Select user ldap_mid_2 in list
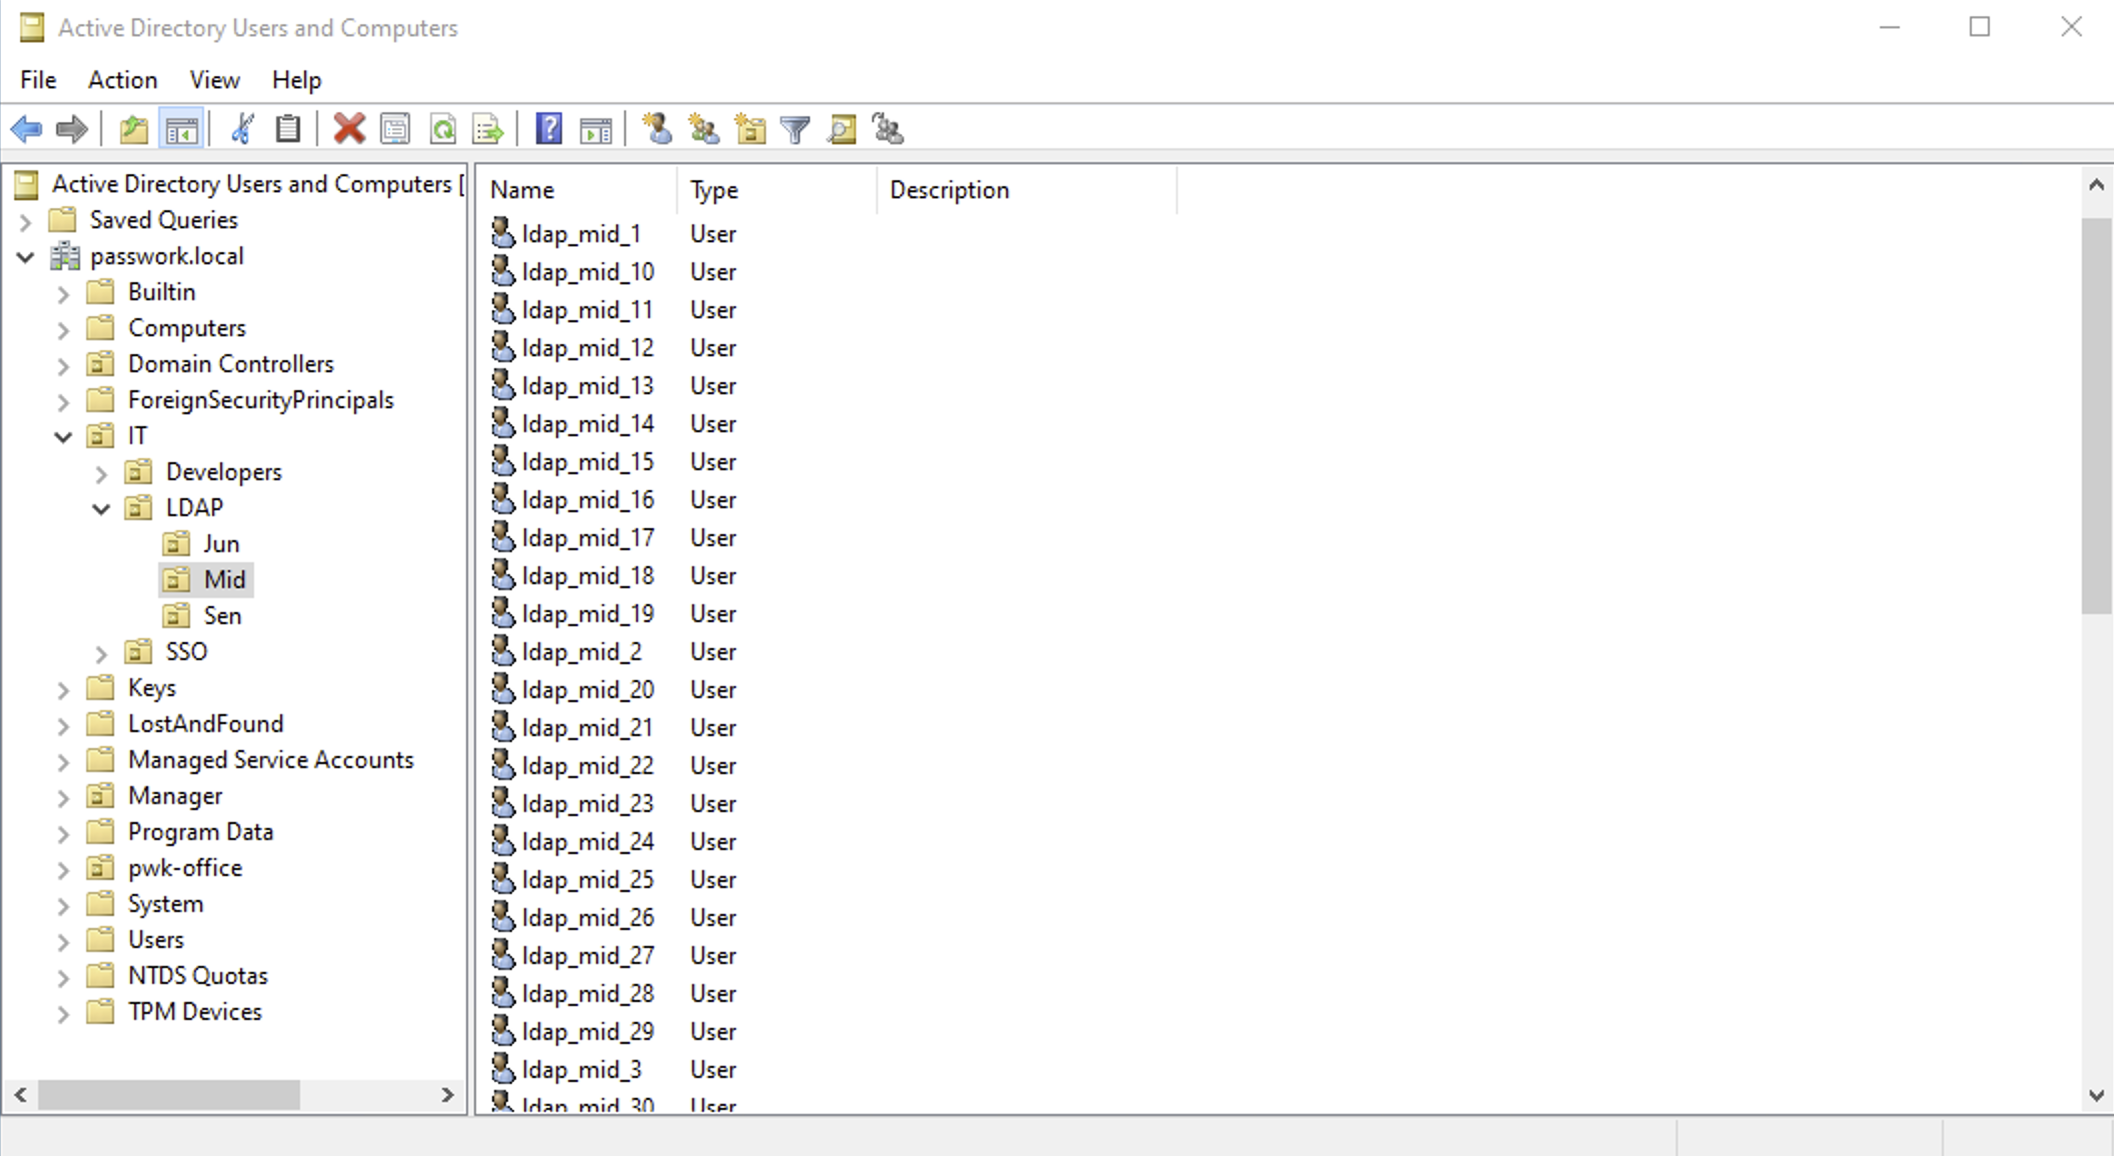 click(581, 652)
